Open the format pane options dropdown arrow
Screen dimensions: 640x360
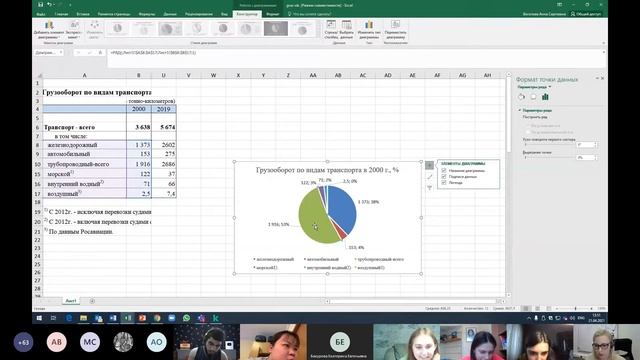(597, 78)
